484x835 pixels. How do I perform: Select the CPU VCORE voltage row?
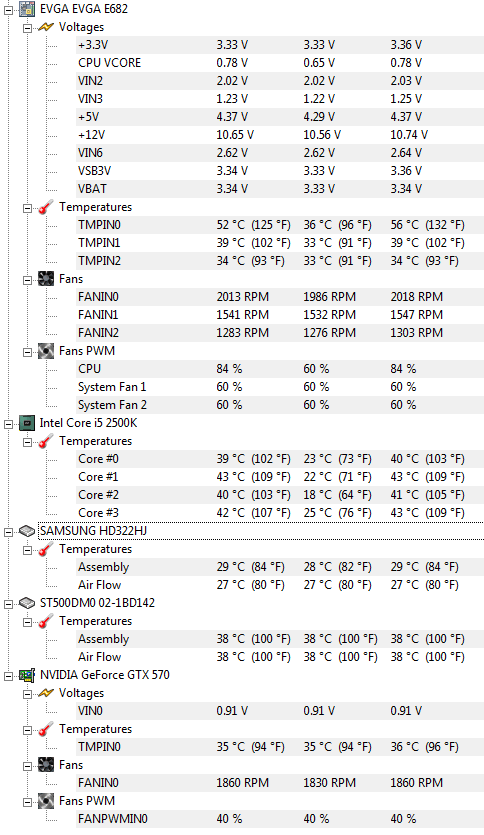(x=280, y=63)
